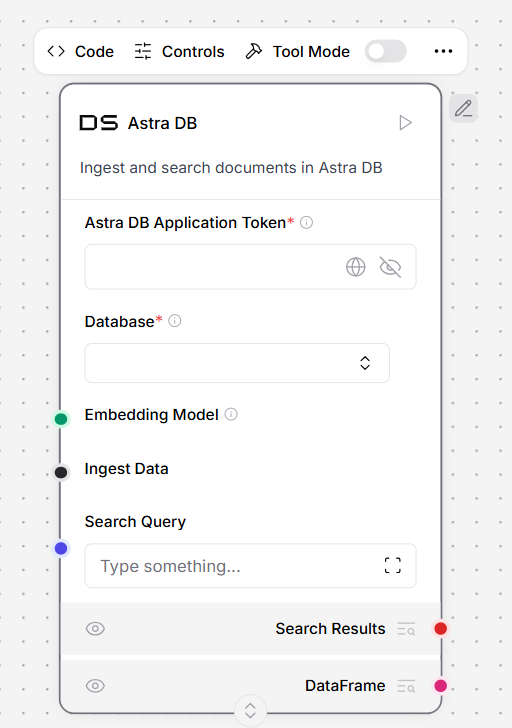Image resolution: width=512 pixels, height=728 pixels.
Task: Toggle token visibility crossed-eye icon
Action: (x=390, y=267)
